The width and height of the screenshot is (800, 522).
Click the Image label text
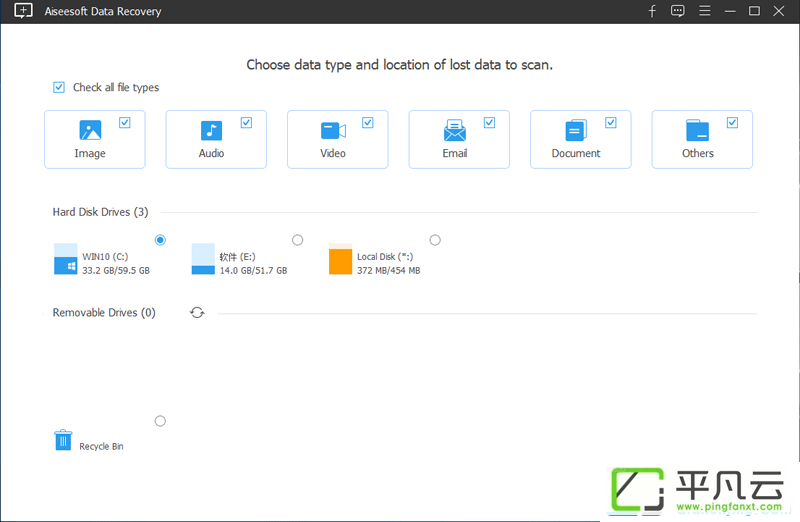pos(90,153)
